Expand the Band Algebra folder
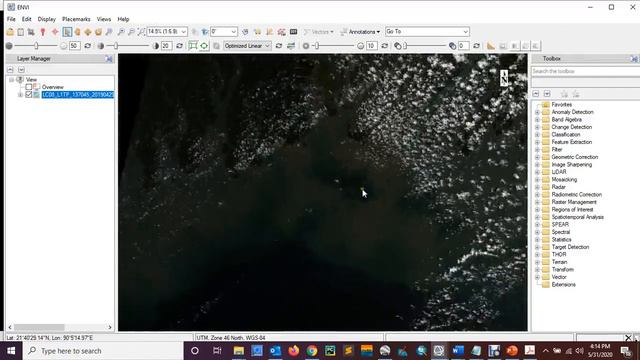This screenshot has width=640, height=360. [537, 120]
